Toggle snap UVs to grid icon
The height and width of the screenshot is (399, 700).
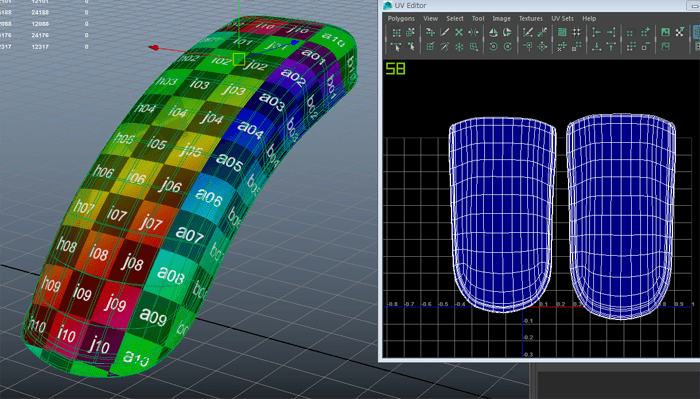tap(577, 32)
